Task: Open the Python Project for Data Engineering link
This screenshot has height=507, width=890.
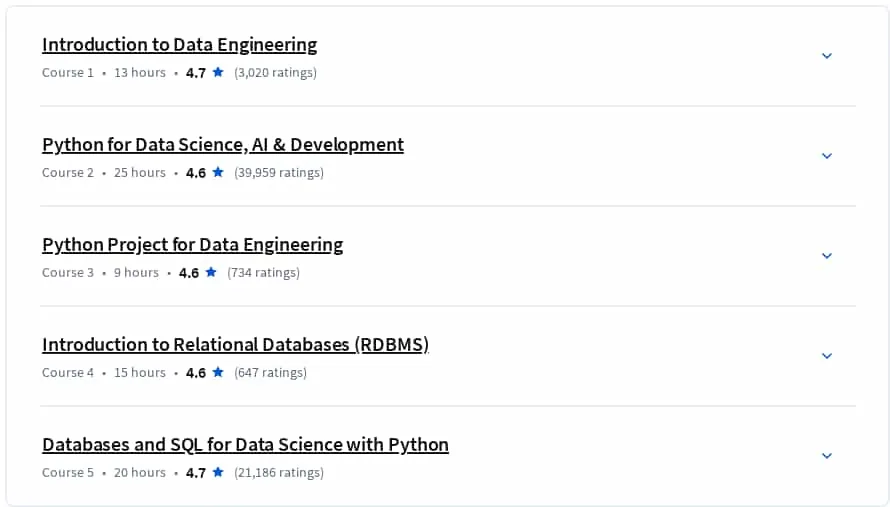Action: click(192, 245)
